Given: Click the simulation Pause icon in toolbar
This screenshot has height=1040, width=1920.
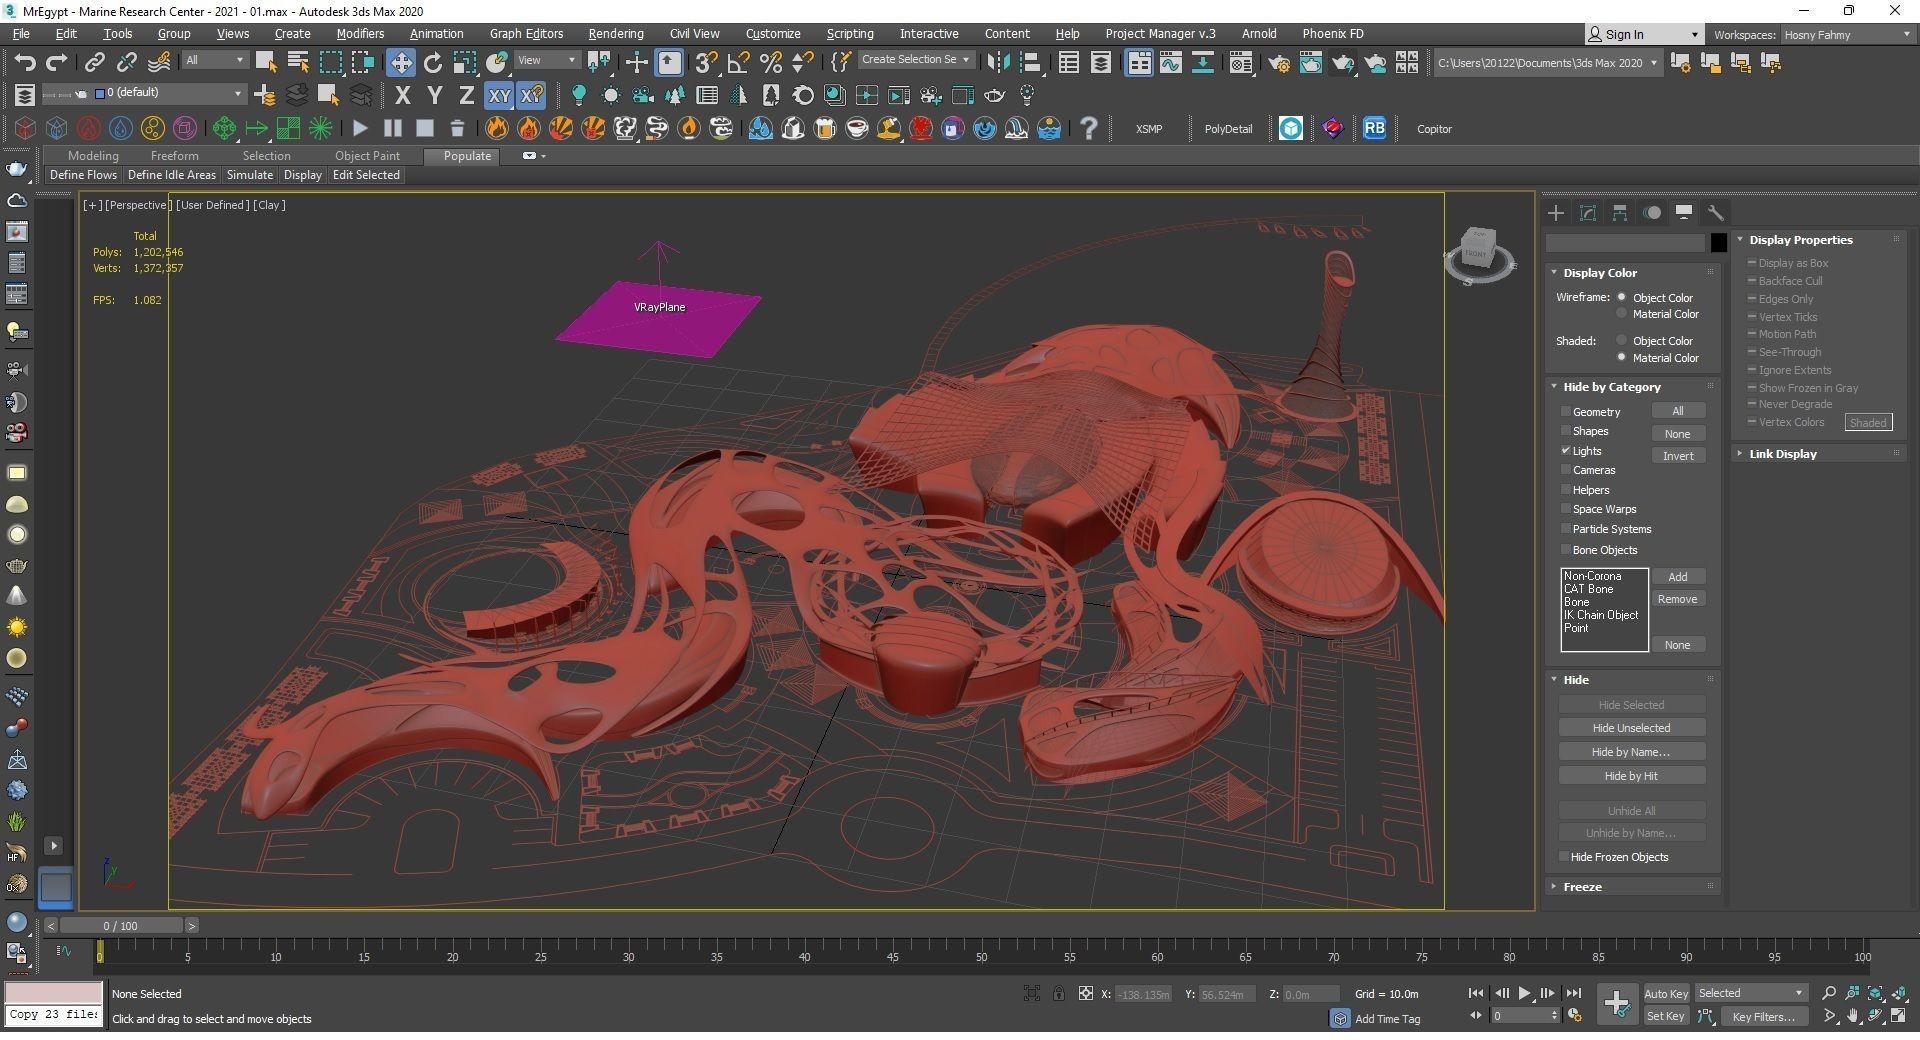Looking at the screenshot, I should pos(393,128).
